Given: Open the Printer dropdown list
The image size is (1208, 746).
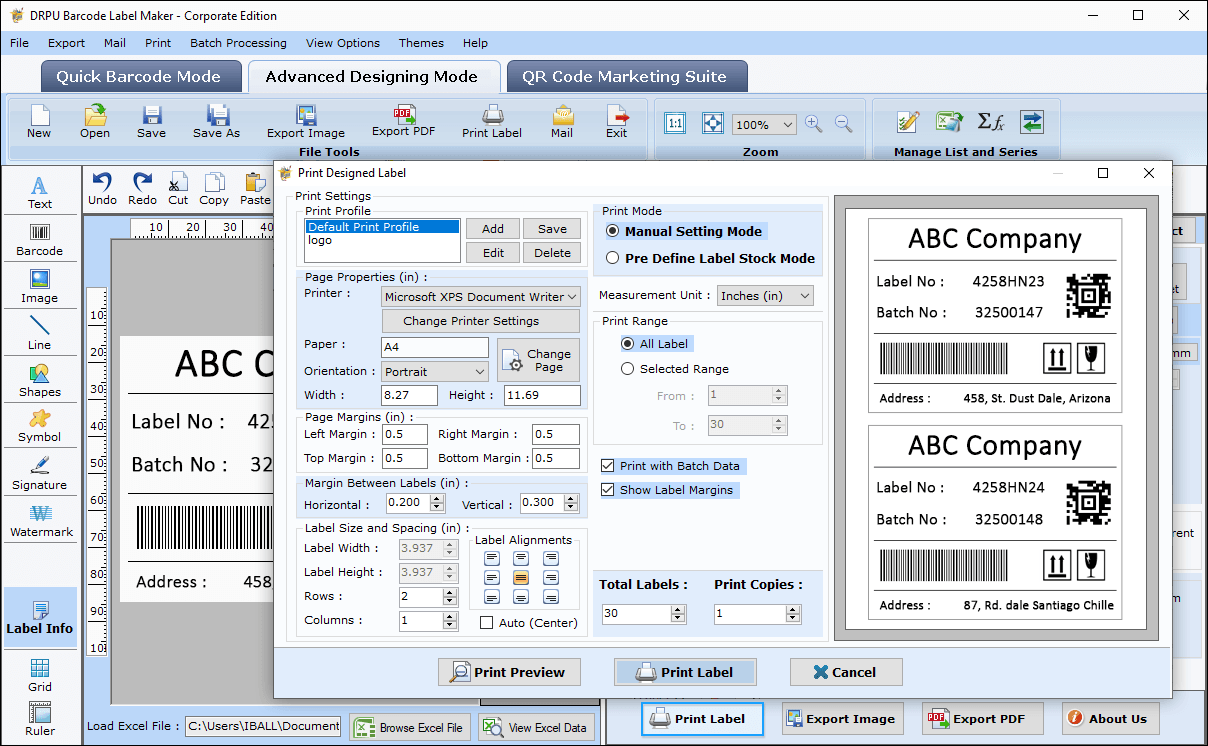Looking at the screenshot, I should click(481, 297).
